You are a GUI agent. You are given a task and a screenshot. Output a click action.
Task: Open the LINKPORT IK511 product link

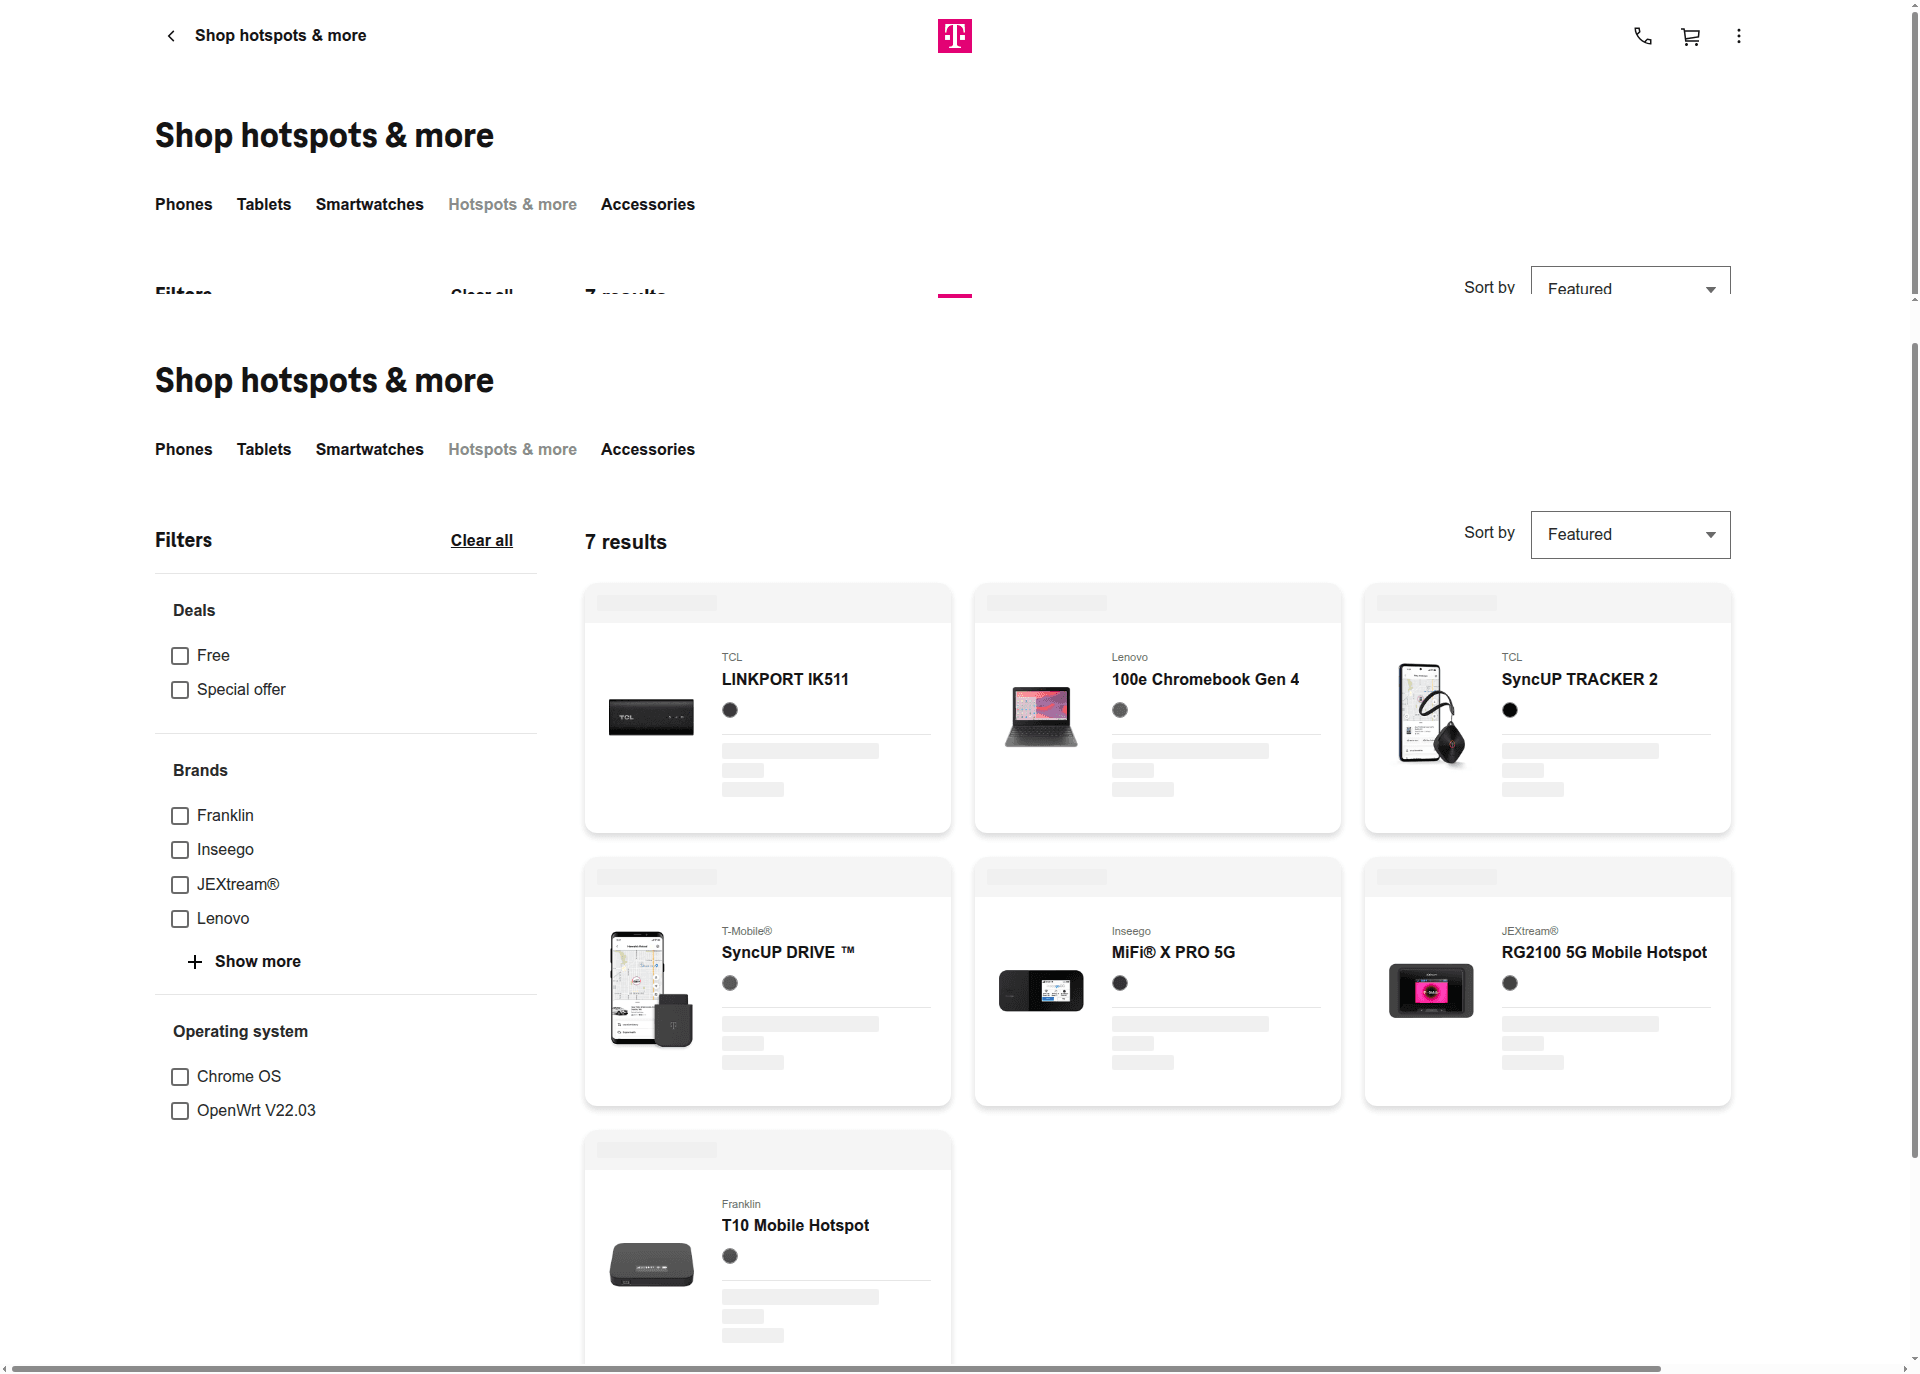point(785,679)
